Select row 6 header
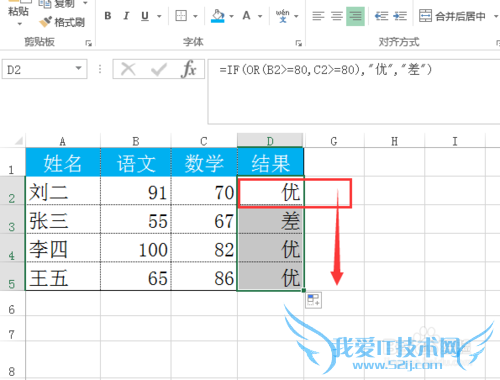 click(x=12, y=303)
